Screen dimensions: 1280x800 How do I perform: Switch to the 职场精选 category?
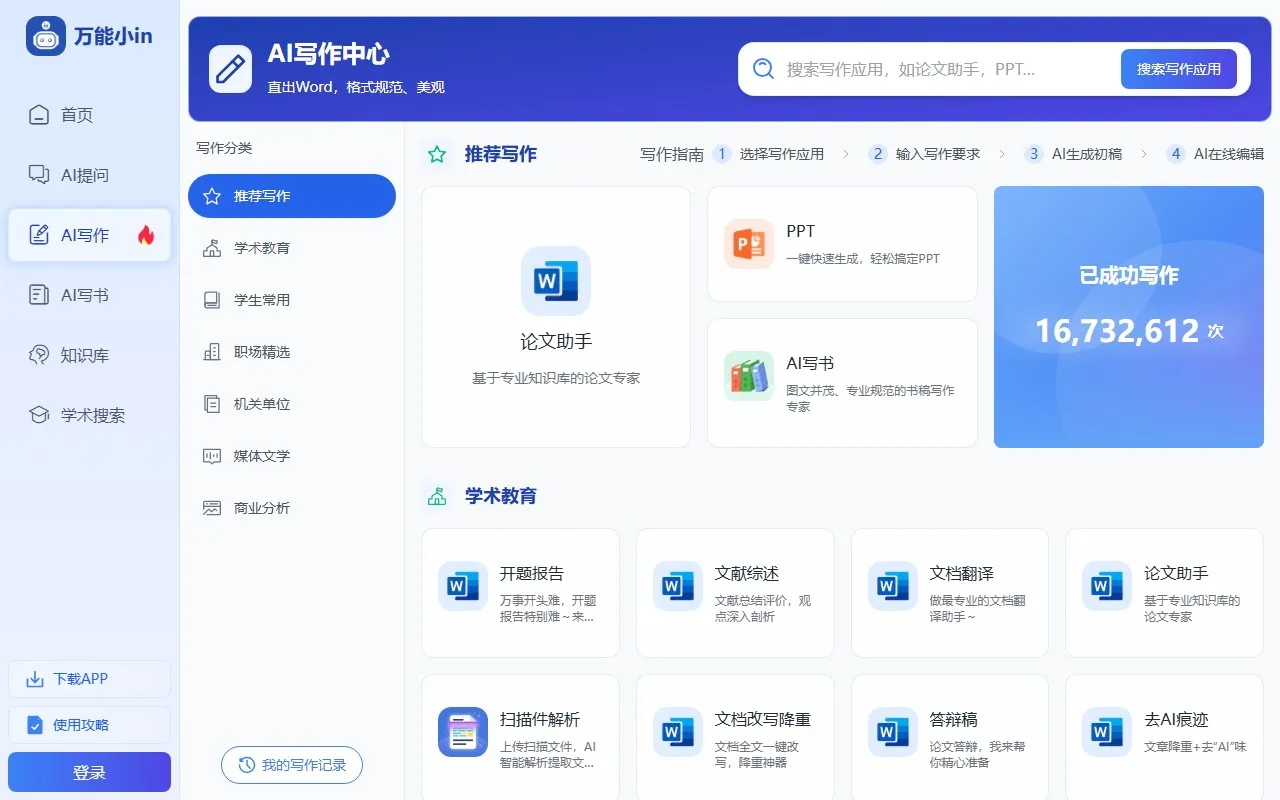(291, 351)
